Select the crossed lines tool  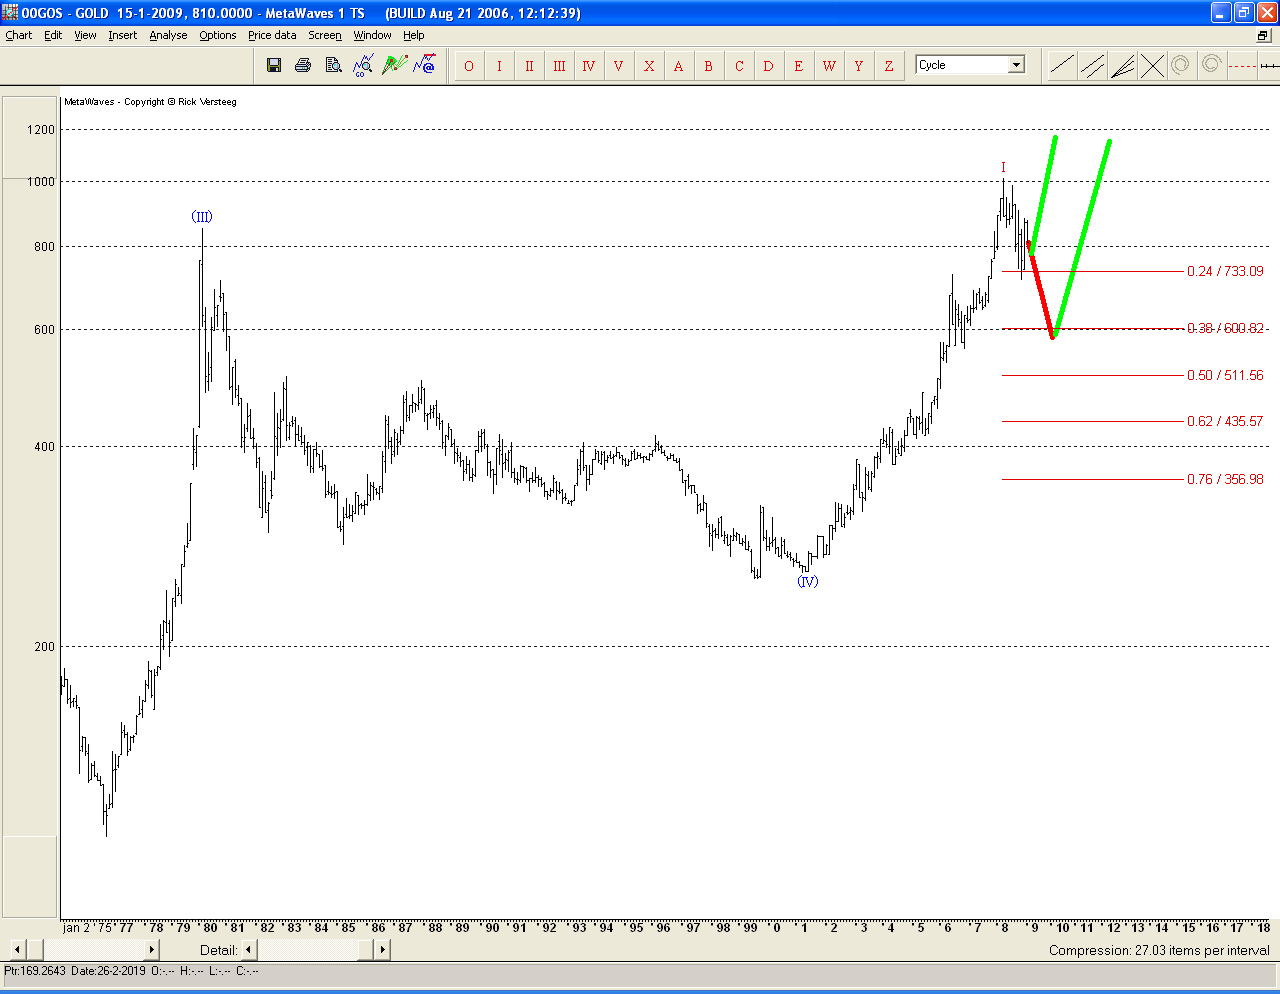1152,66
